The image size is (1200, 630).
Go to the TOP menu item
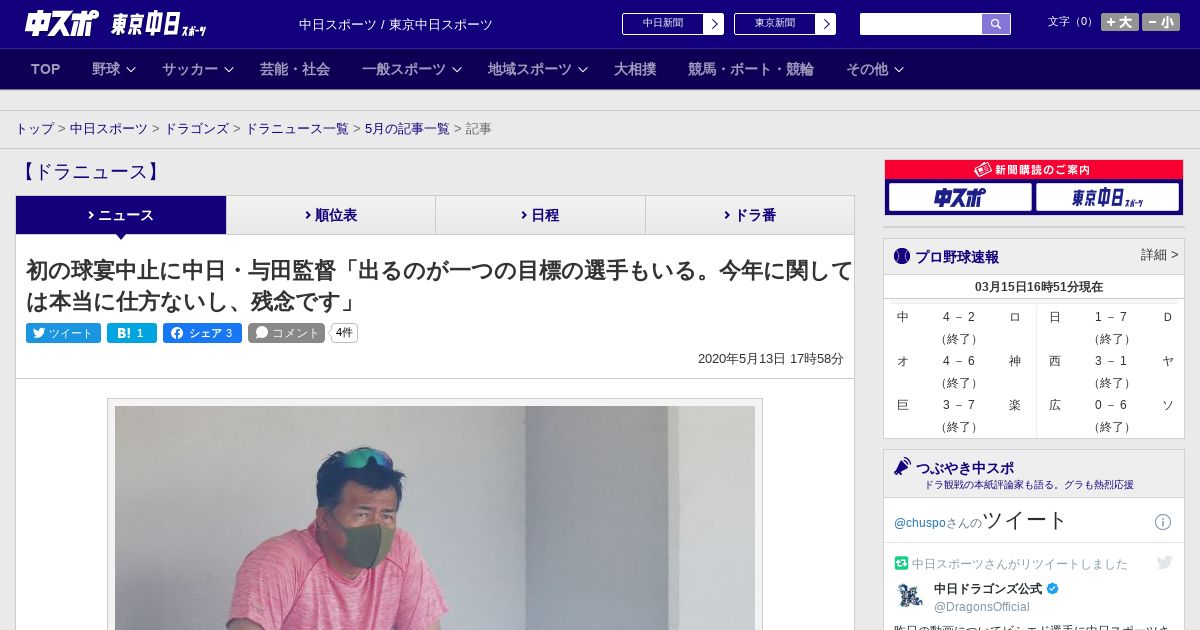tap(46, 69)
